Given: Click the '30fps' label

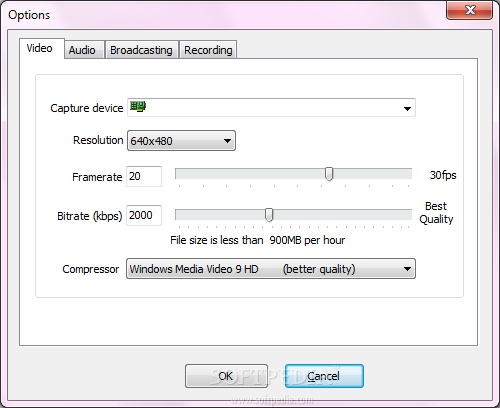Looking at the screenshot, I should coord(443,175).
